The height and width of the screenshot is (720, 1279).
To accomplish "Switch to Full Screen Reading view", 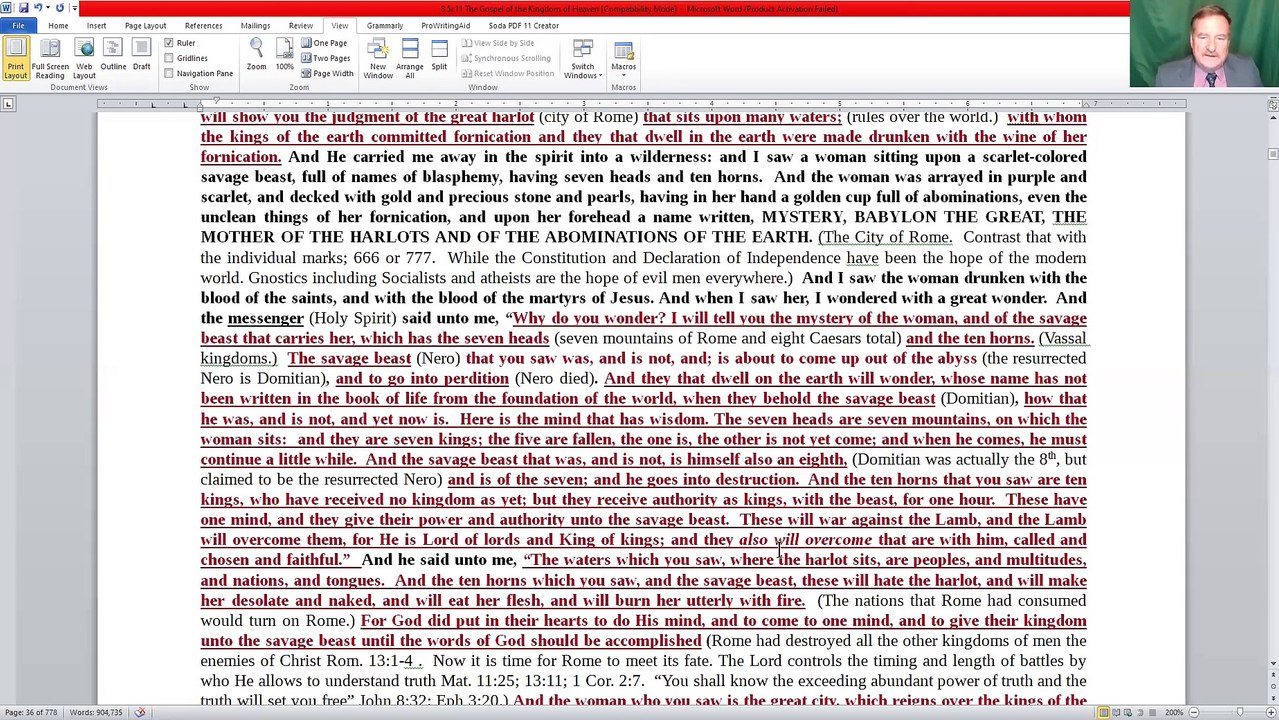I will pyautogui.click(x=50, y=58).
